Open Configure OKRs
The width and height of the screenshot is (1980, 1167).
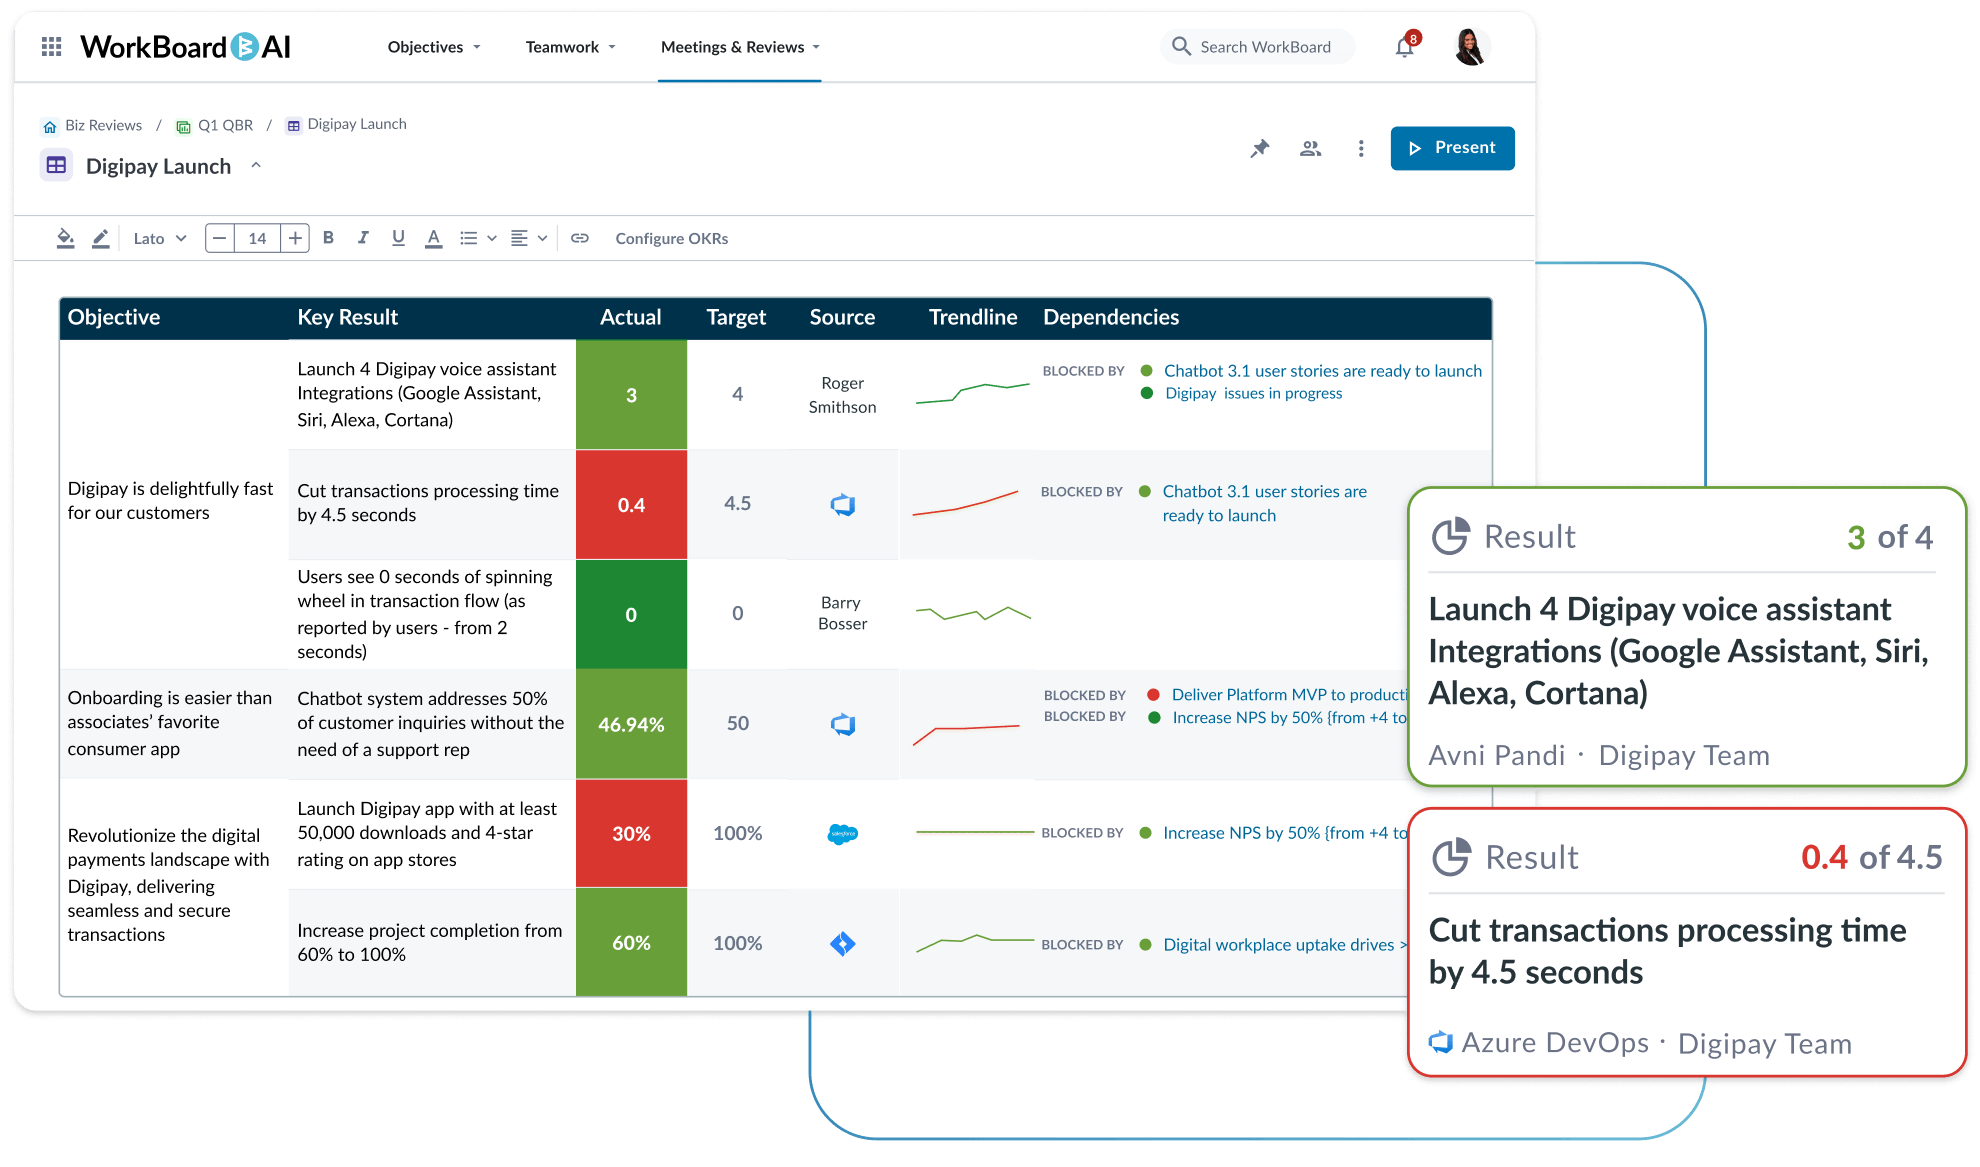[x=671, y=238]
